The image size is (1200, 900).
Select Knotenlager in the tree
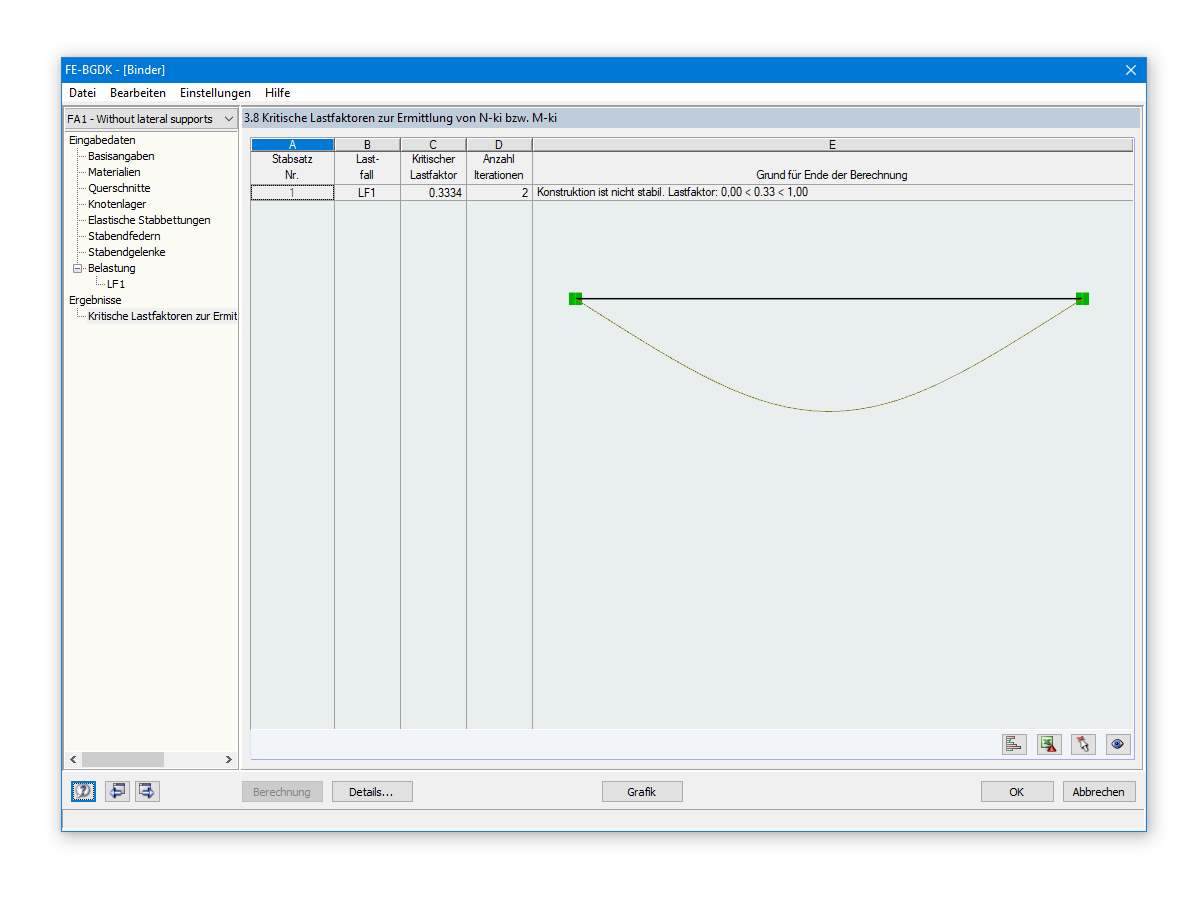117,204
